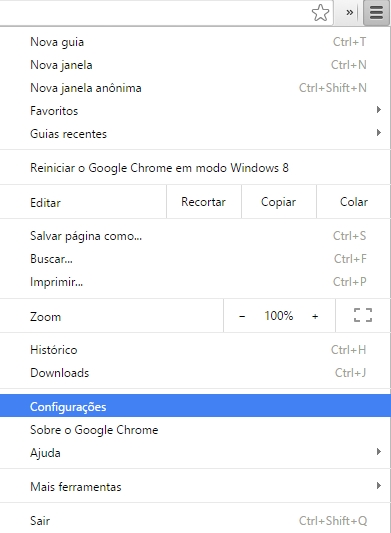Expand the Favoritos submenu
The width and height of the screenshot is (391, 533).
(x=195, y=111)
